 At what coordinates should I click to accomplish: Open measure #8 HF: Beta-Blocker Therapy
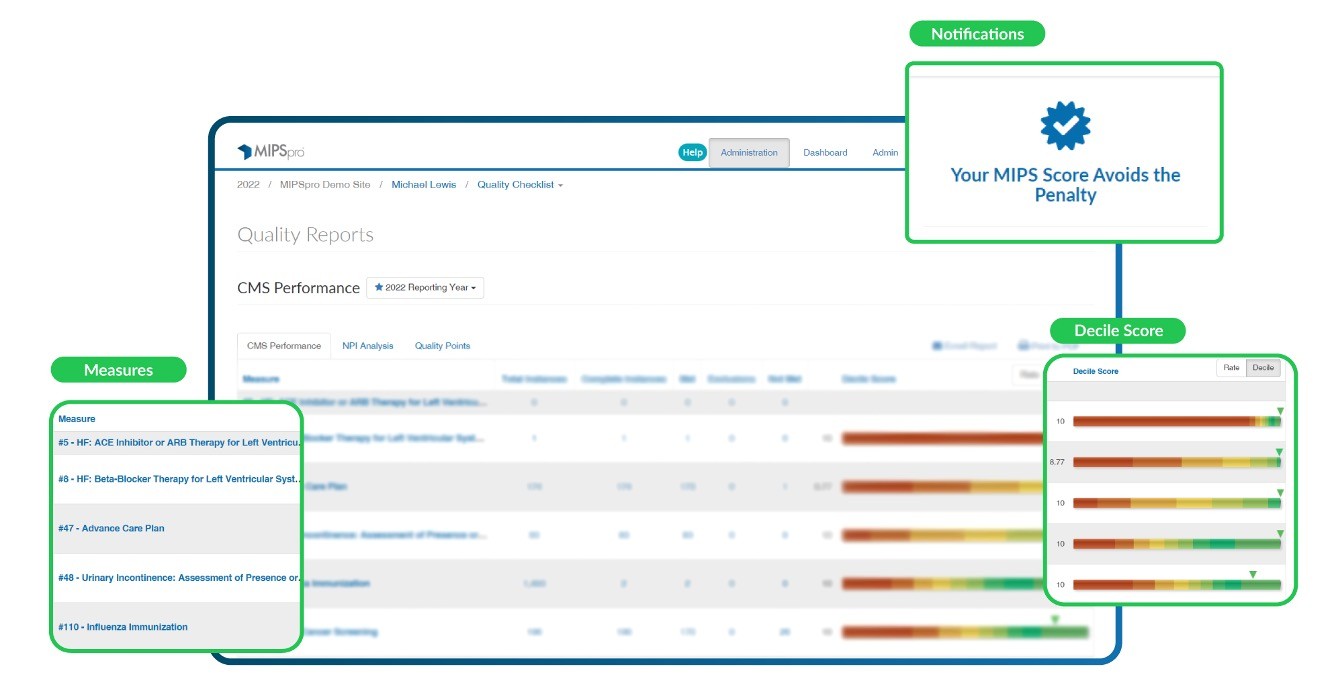pos(179,479)
